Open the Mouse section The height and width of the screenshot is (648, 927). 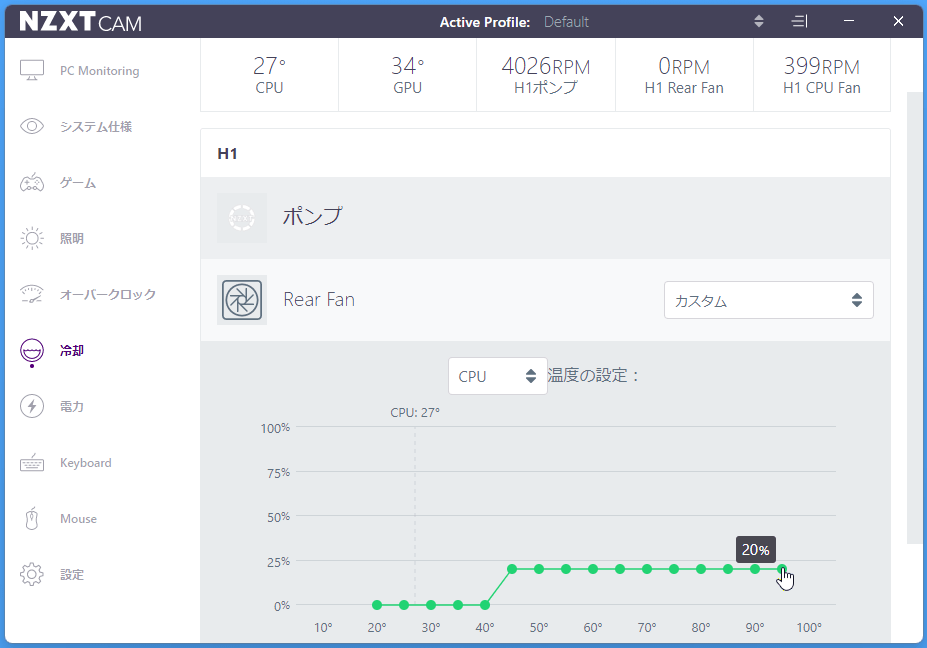tap(79, 519)
